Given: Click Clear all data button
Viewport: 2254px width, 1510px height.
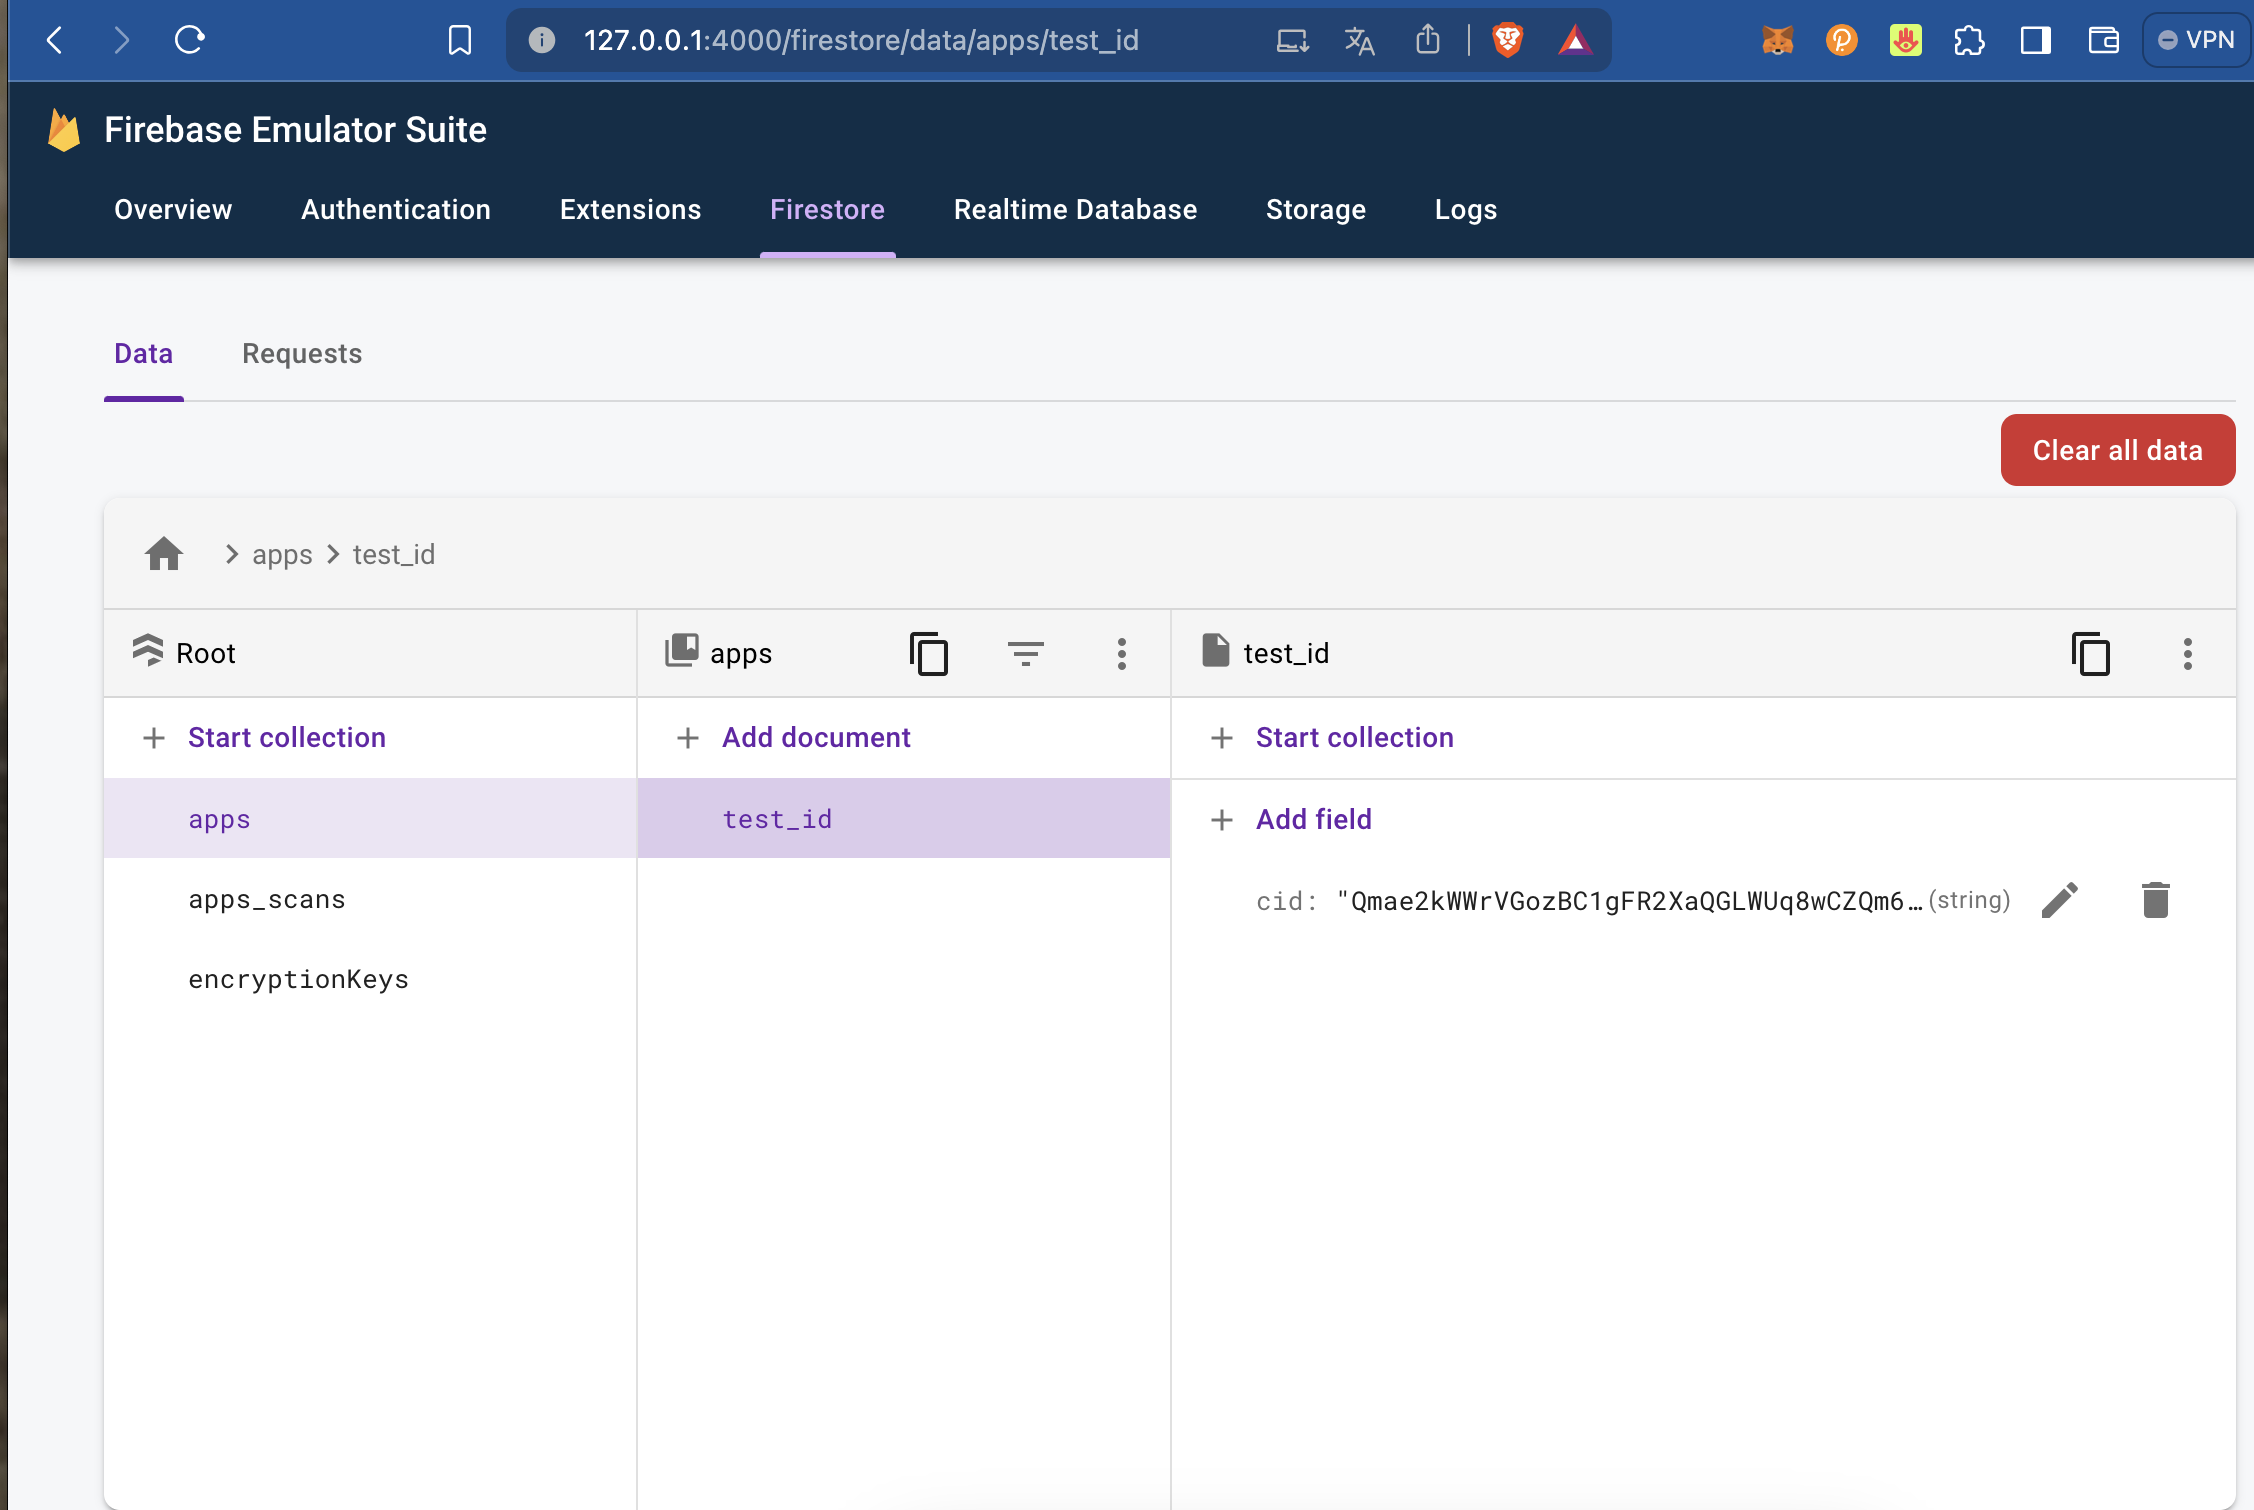Looking at the screenshot, I should [2117, 450].
